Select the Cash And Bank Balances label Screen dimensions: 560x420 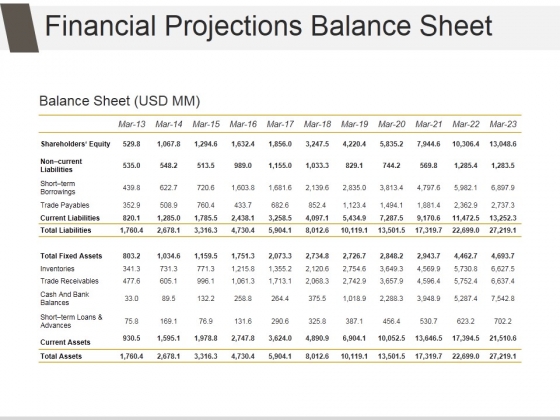(65, 298)
